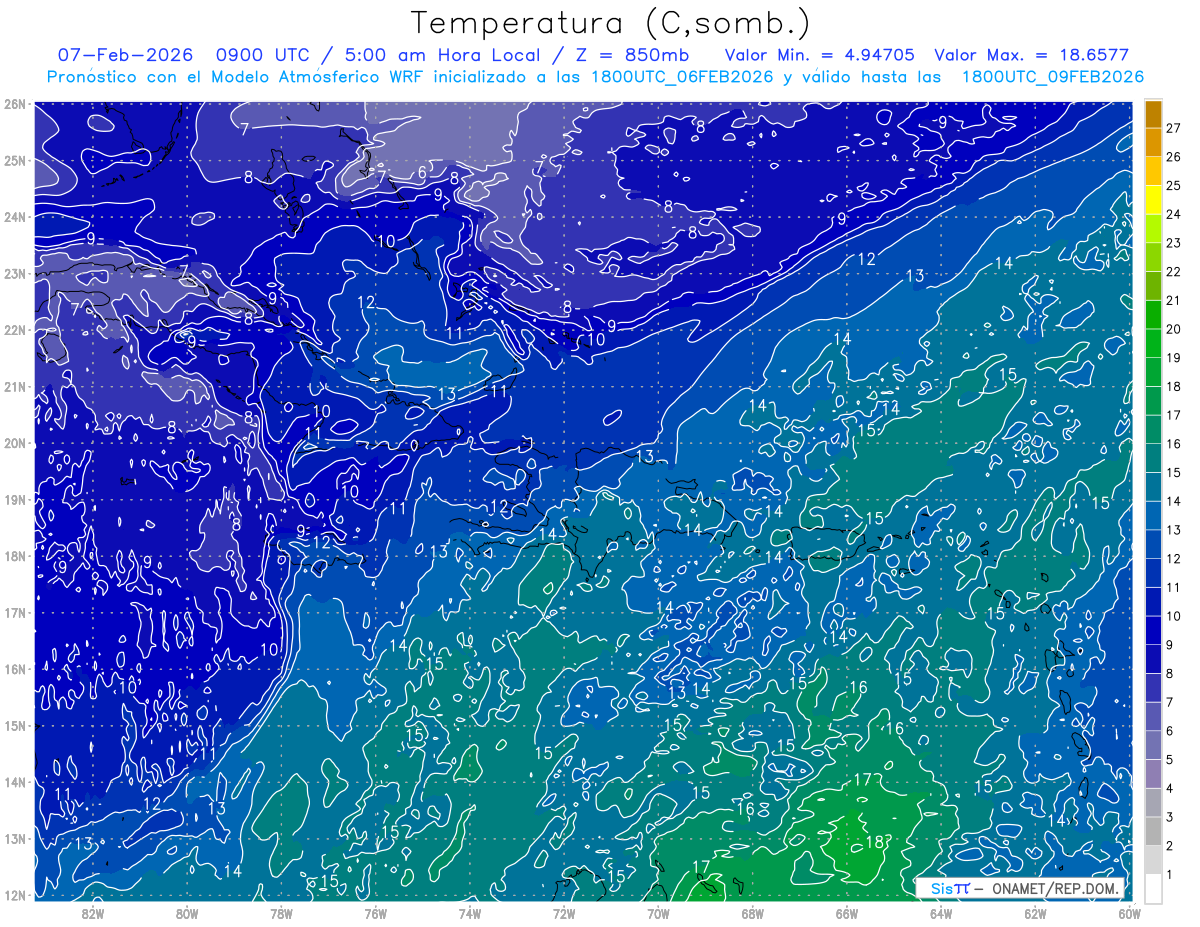Click the "62W" longitude label
This screenshot has width=1200, height=927.
(1035, 913)
